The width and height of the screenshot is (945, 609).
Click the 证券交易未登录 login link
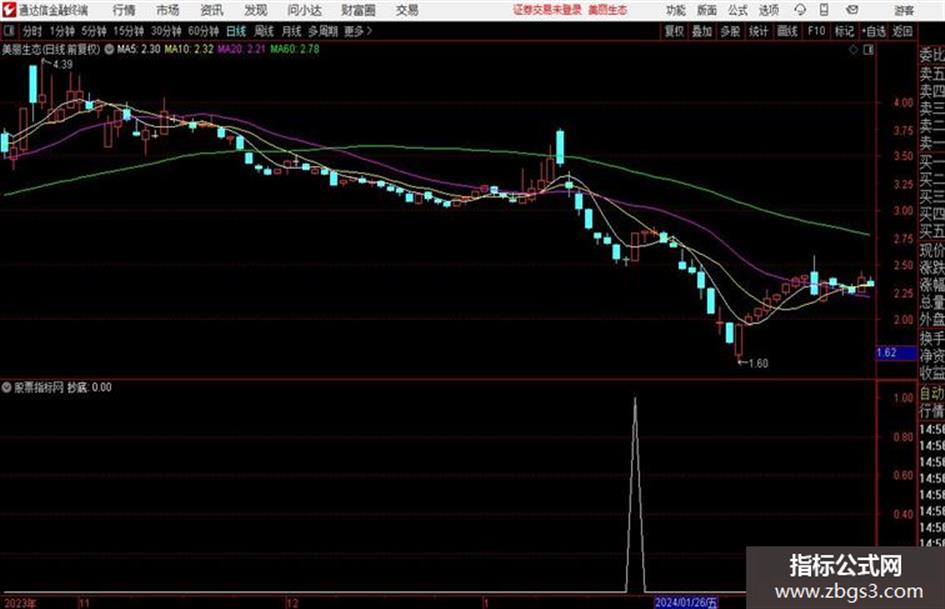[x=547, y=10]
